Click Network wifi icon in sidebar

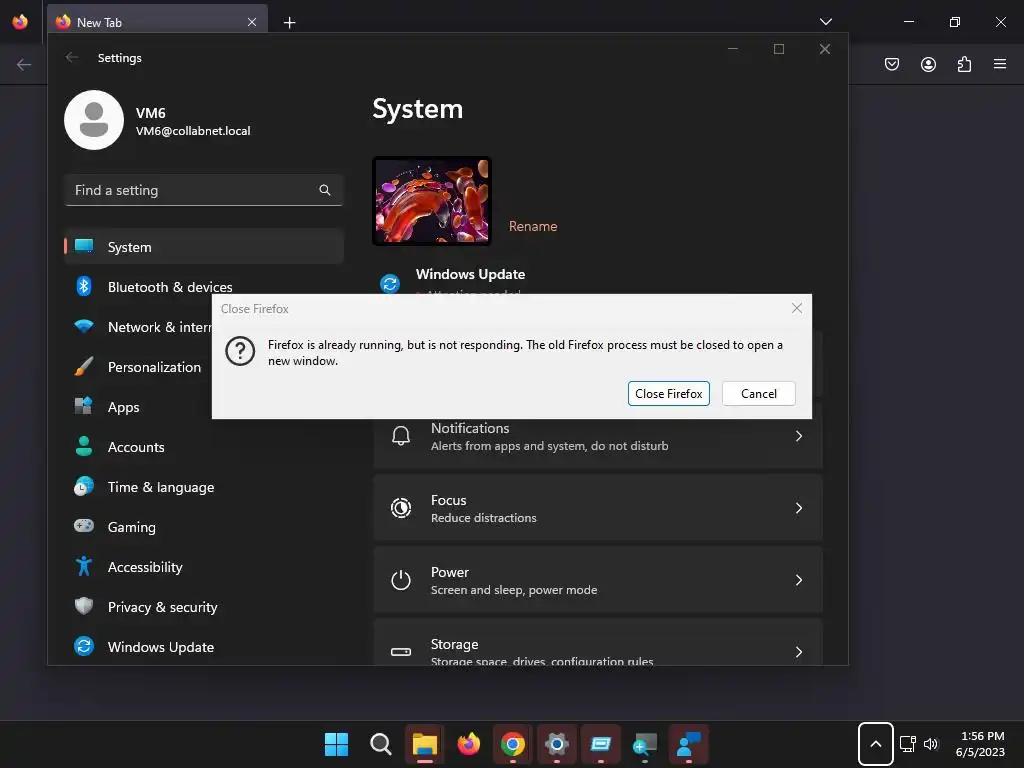point(84,326)
